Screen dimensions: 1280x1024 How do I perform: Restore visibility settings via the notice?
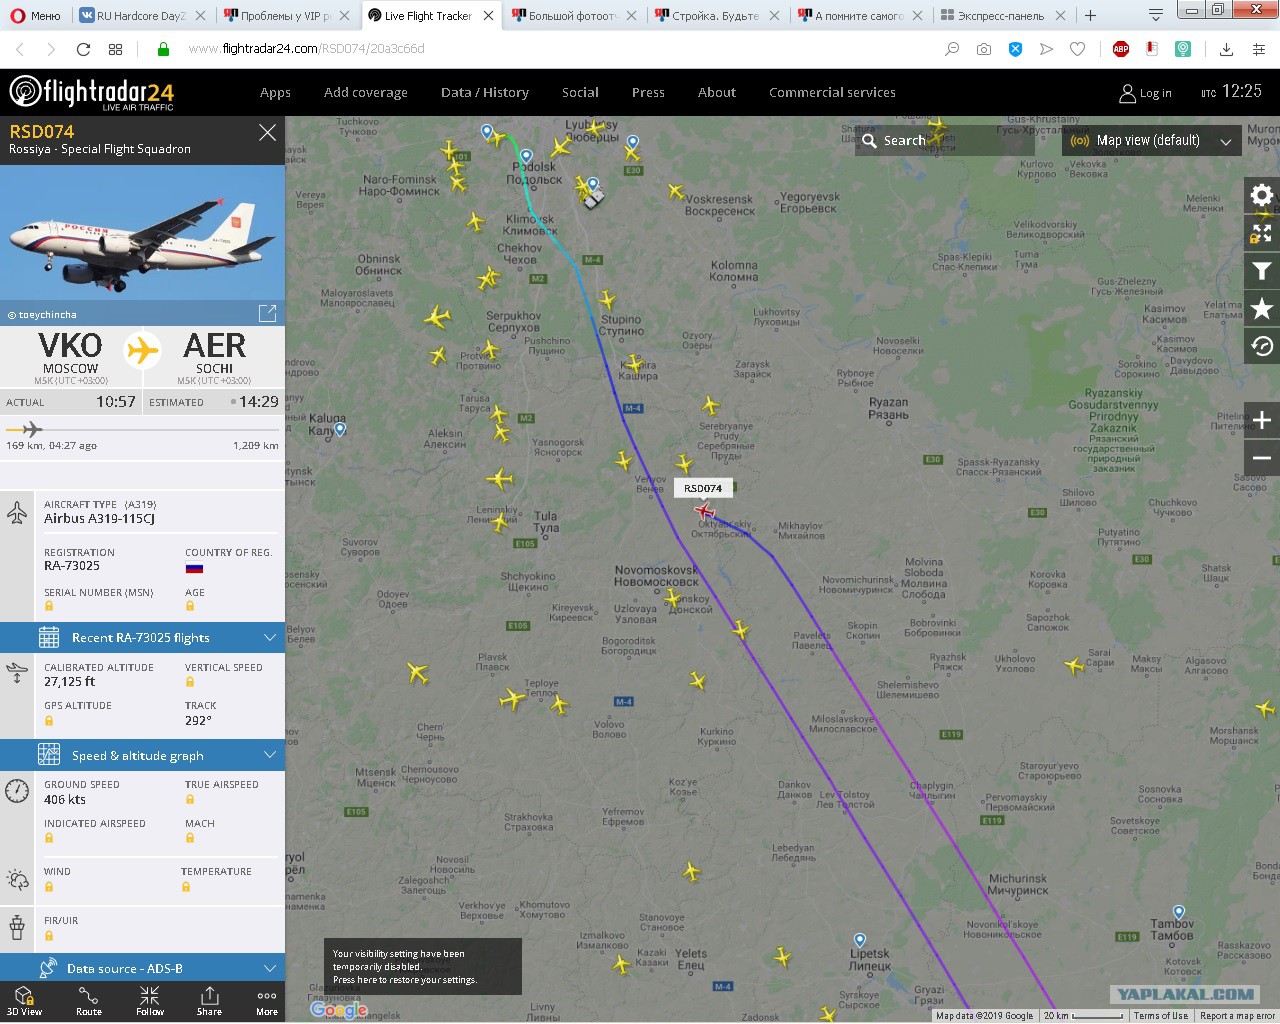click(x=422, y=967)
